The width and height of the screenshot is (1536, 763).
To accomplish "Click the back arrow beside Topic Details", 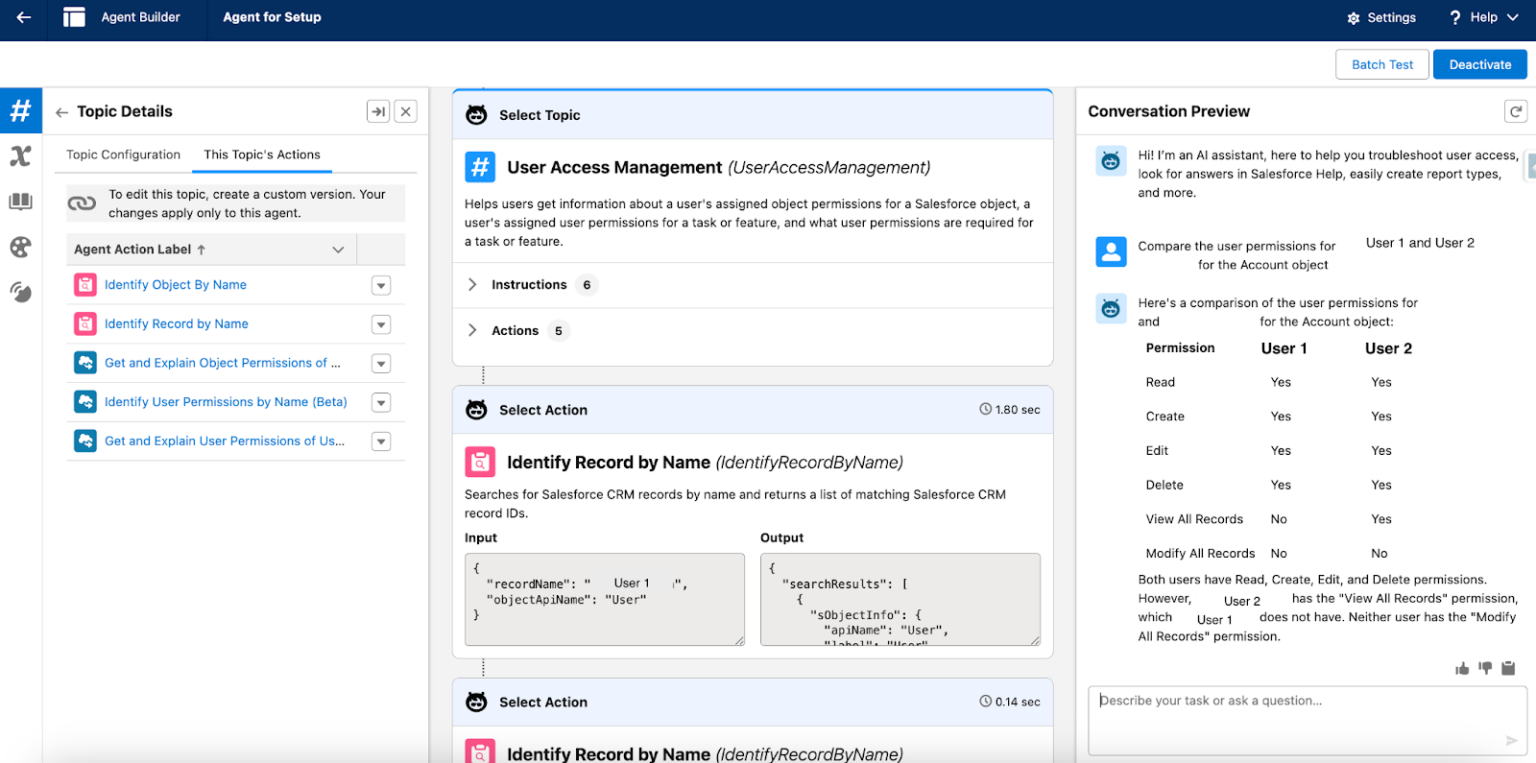I will [62, 112].
